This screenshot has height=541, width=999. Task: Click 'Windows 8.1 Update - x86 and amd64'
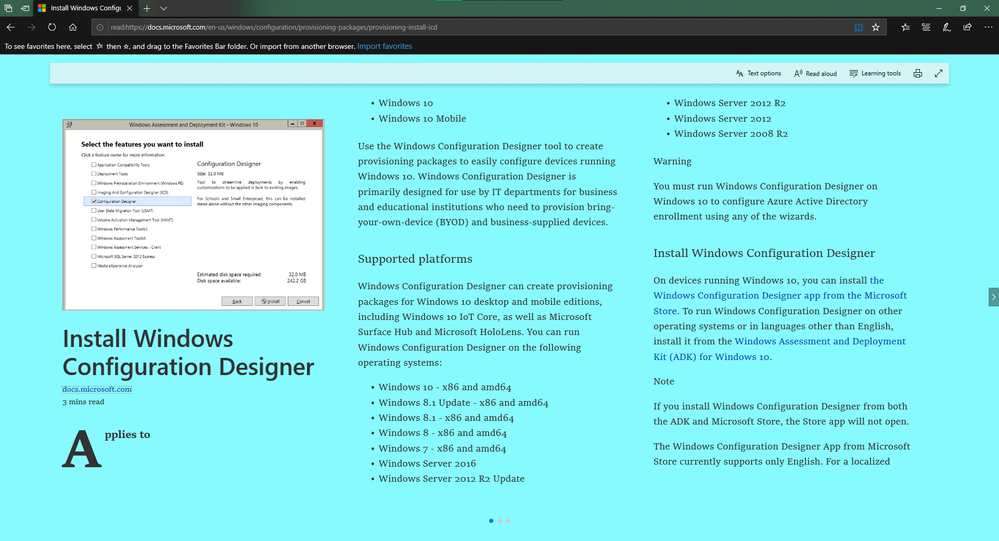coord(463,403)
